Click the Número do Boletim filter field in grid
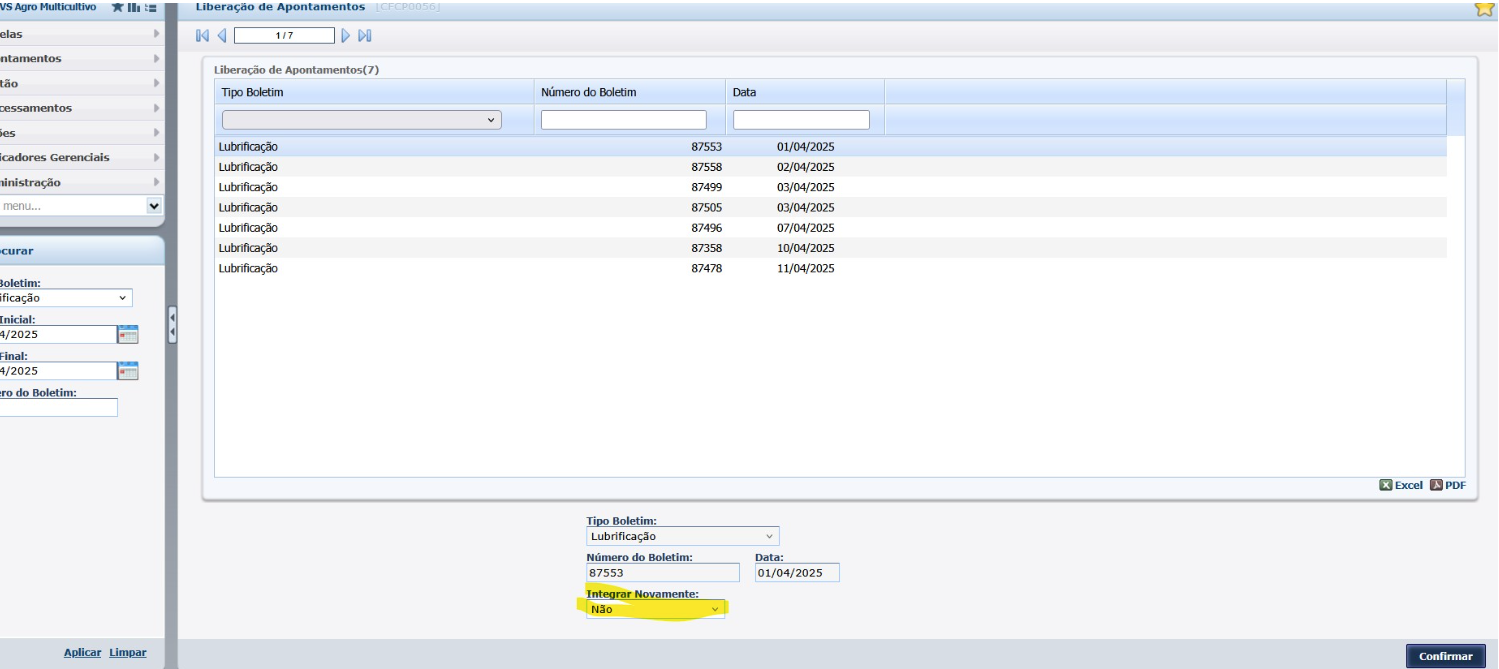 coord(623,120)
